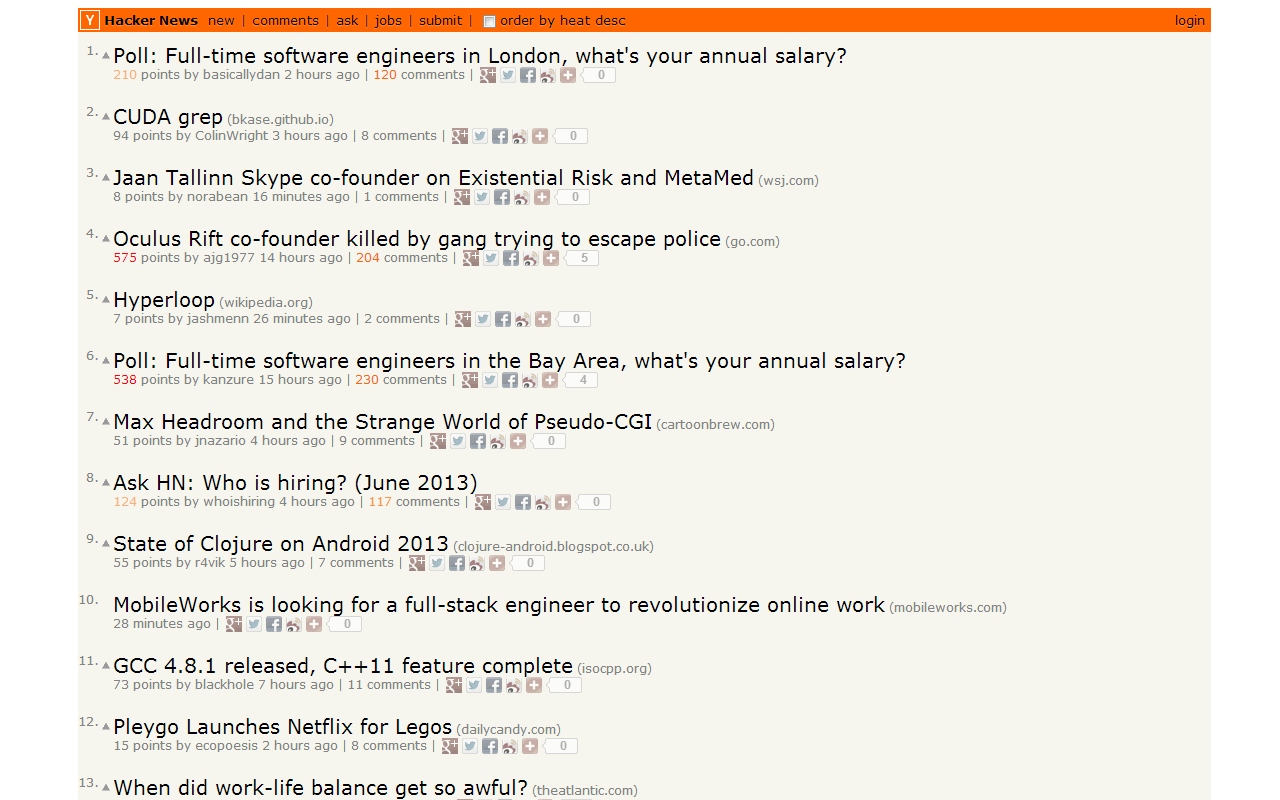This screenshot has height=800, width=1280.
Task: View user ColinWright's profile
Action: click(x=231, y=136)
